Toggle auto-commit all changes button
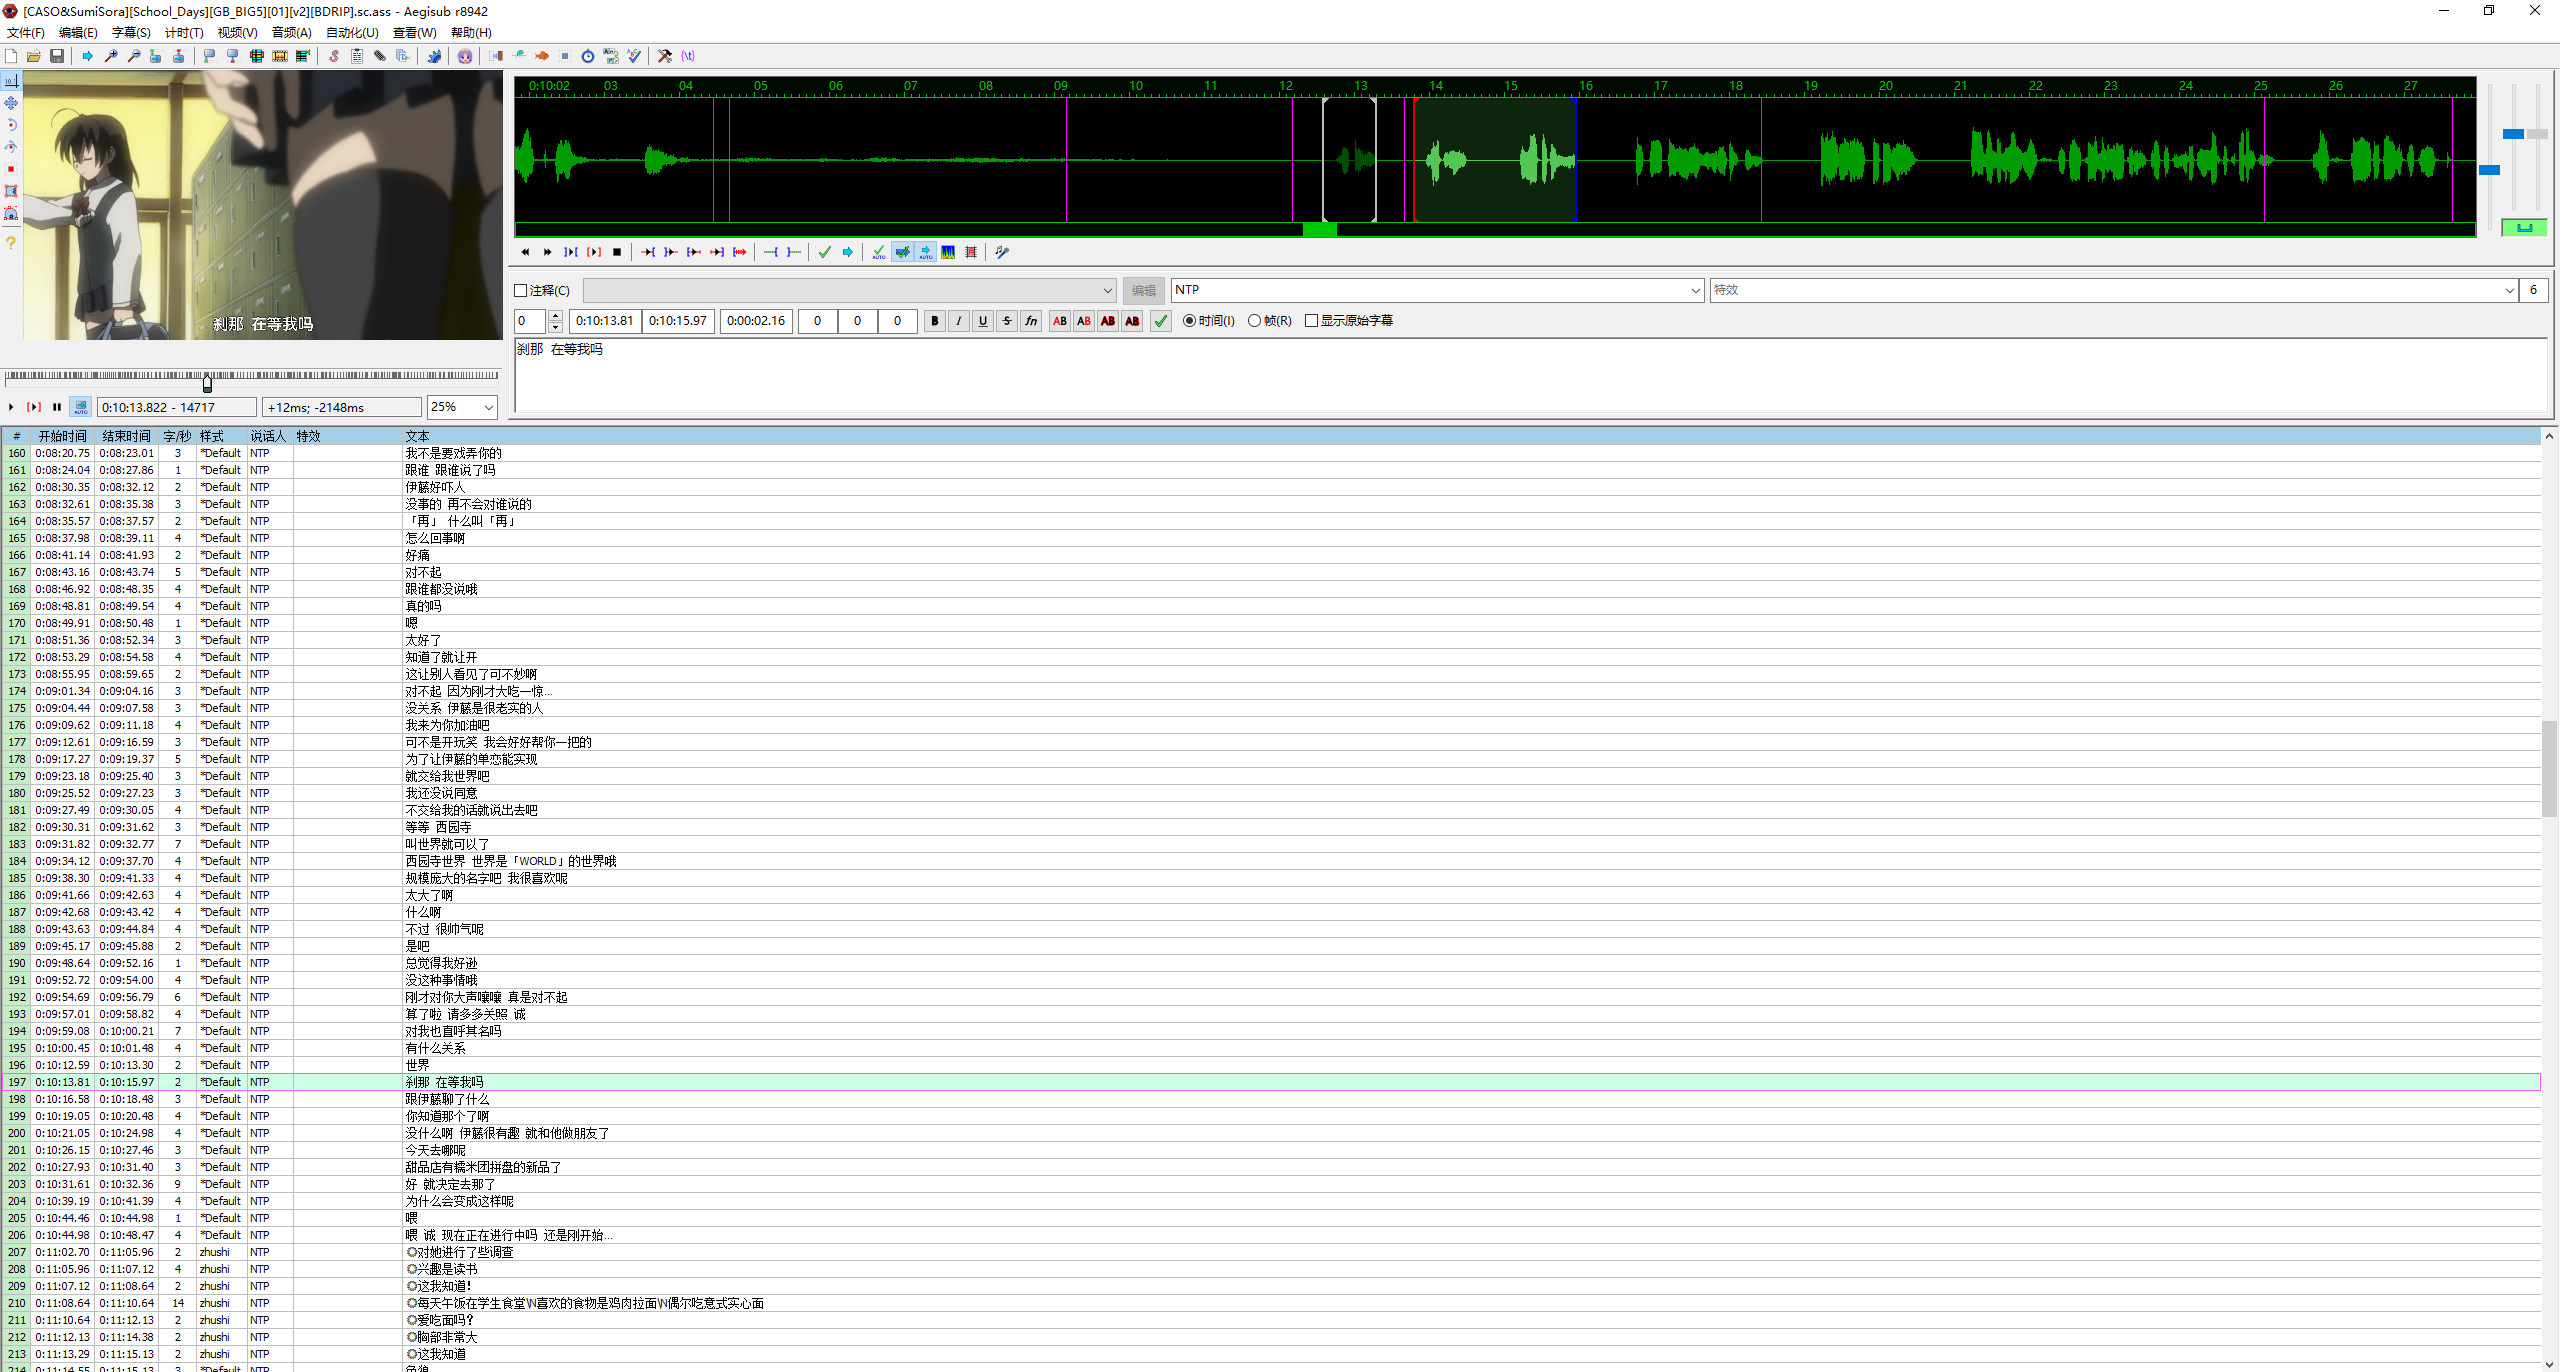The height and width of the screenshot is (1372, 2560). tap(879, 252)
